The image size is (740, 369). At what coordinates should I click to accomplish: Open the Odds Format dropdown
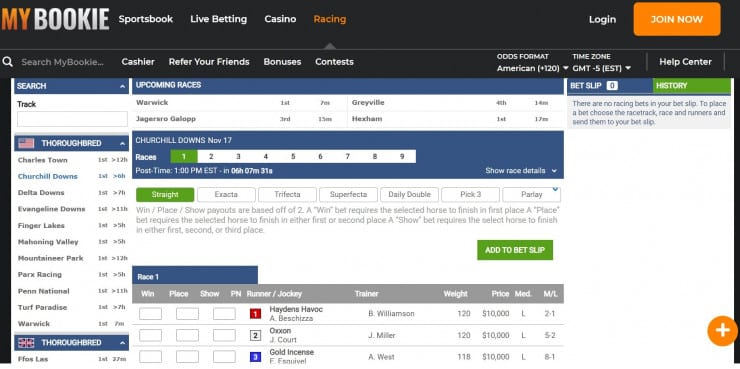point(532,68)
